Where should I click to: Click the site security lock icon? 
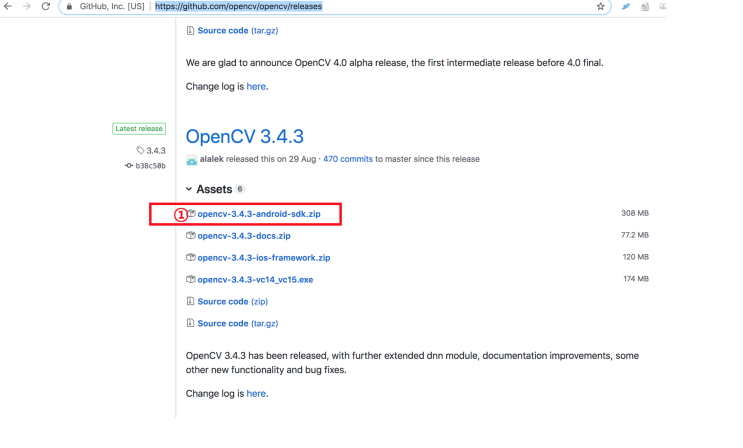[68, 7]
